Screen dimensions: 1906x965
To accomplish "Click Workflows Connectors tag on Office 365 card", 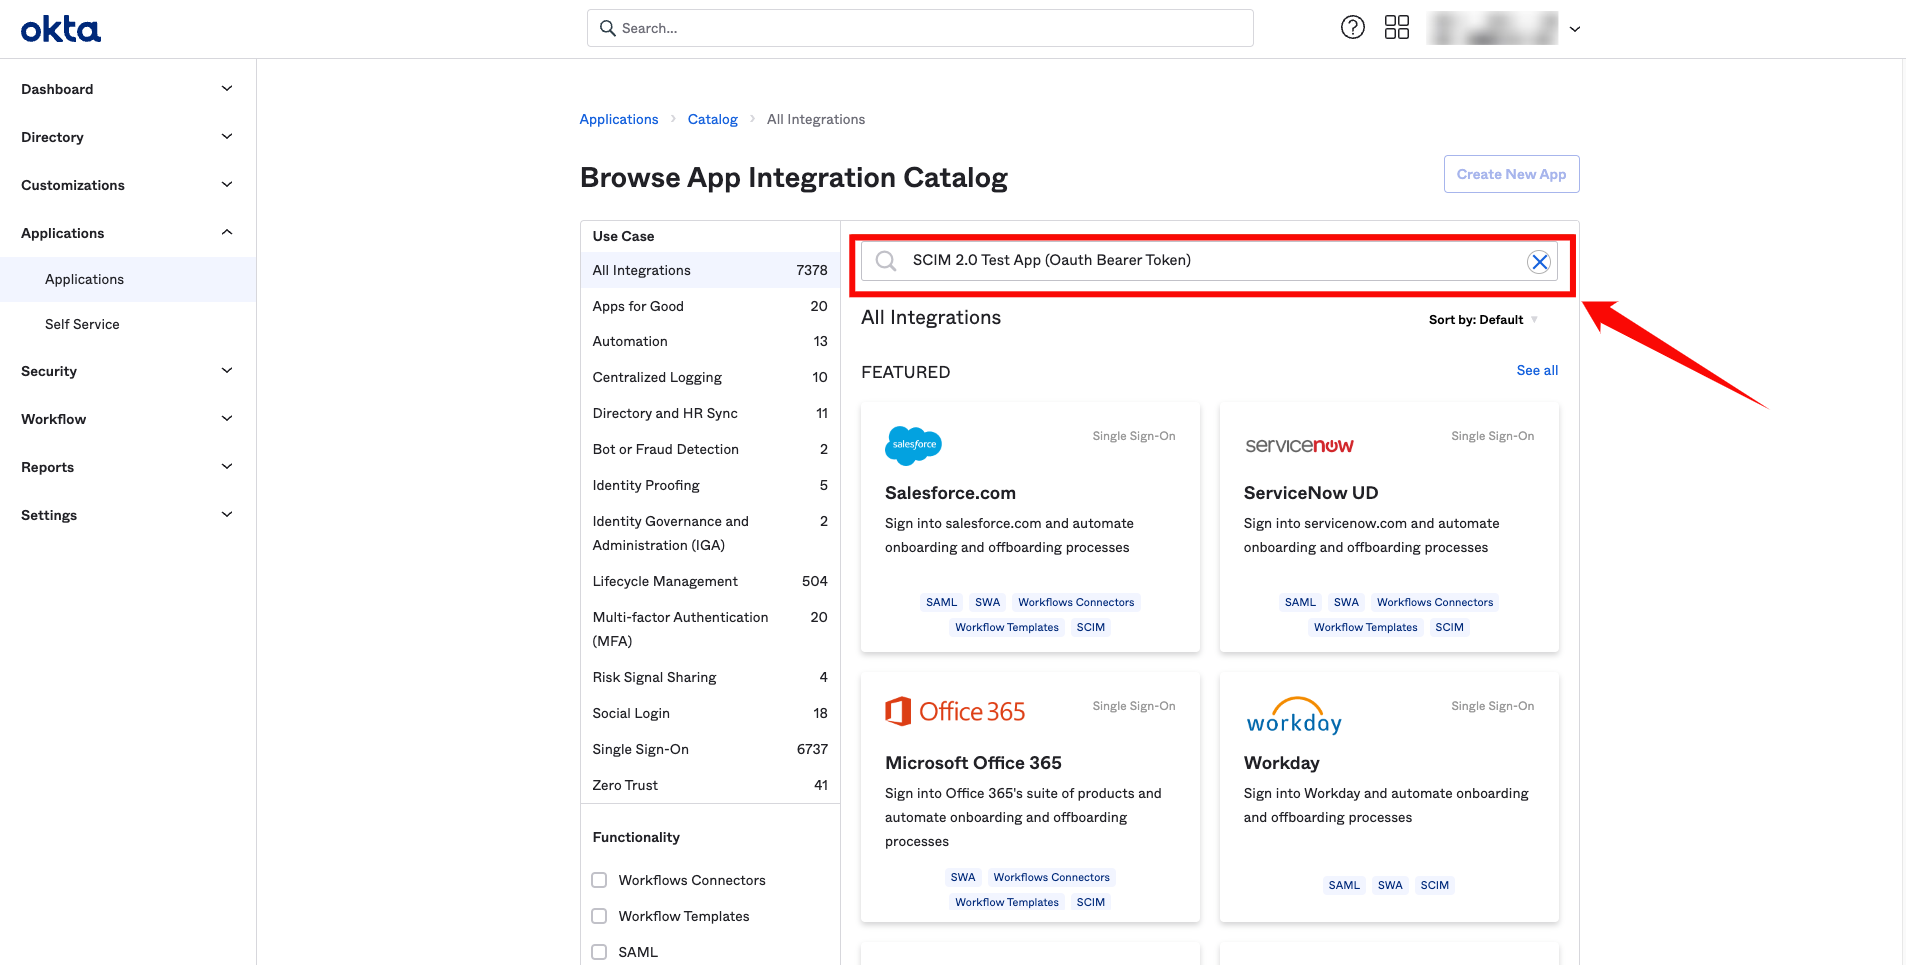I will 1051,877.
